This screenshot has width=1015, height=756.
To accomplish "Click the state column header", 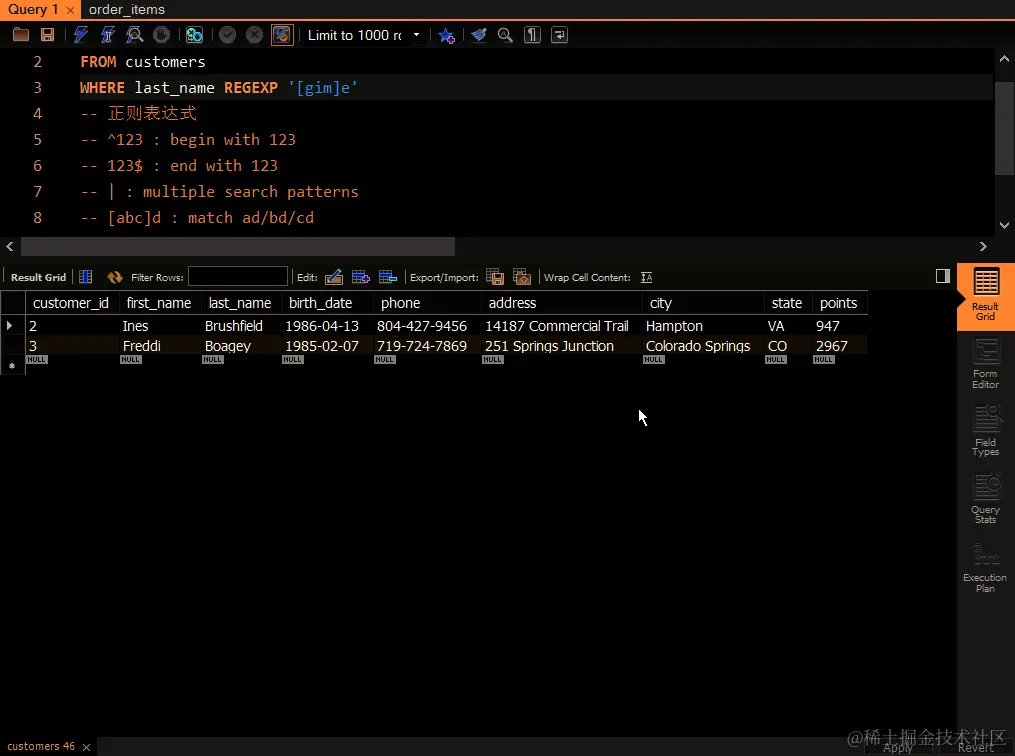I will (x=787, y=303).
